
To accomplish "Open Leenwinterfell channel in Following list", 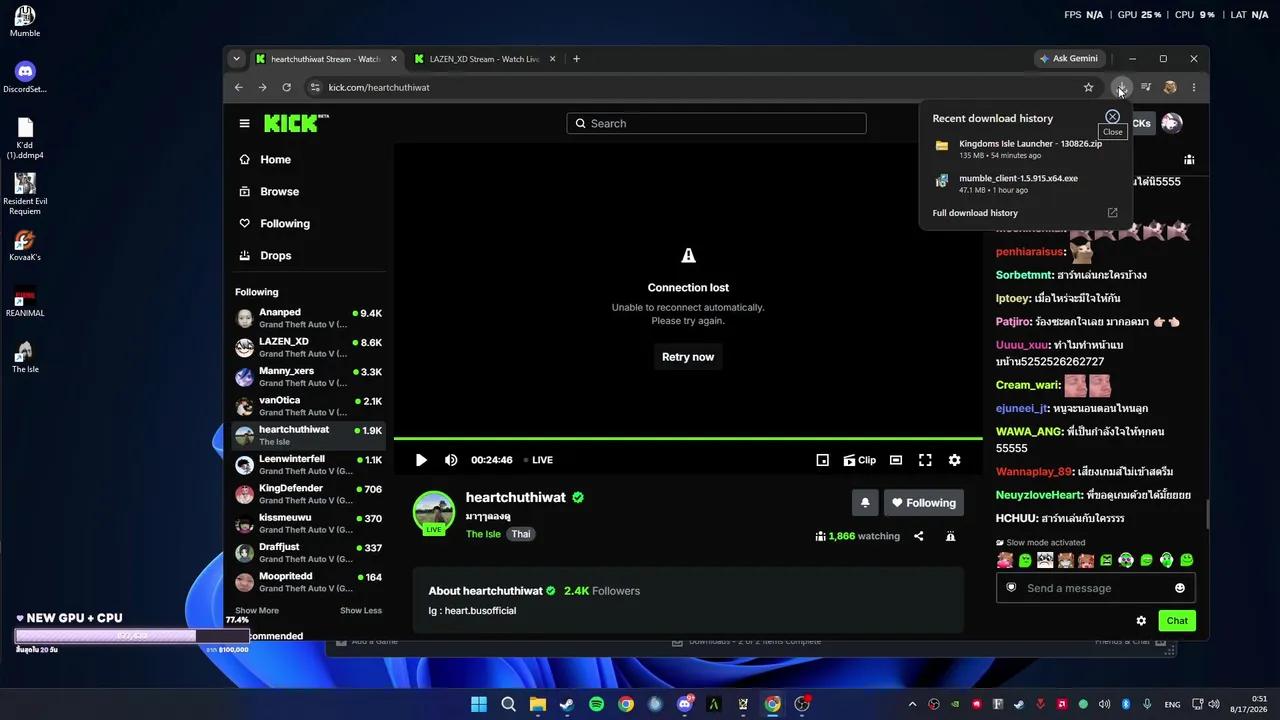I will tap(309, 465).
